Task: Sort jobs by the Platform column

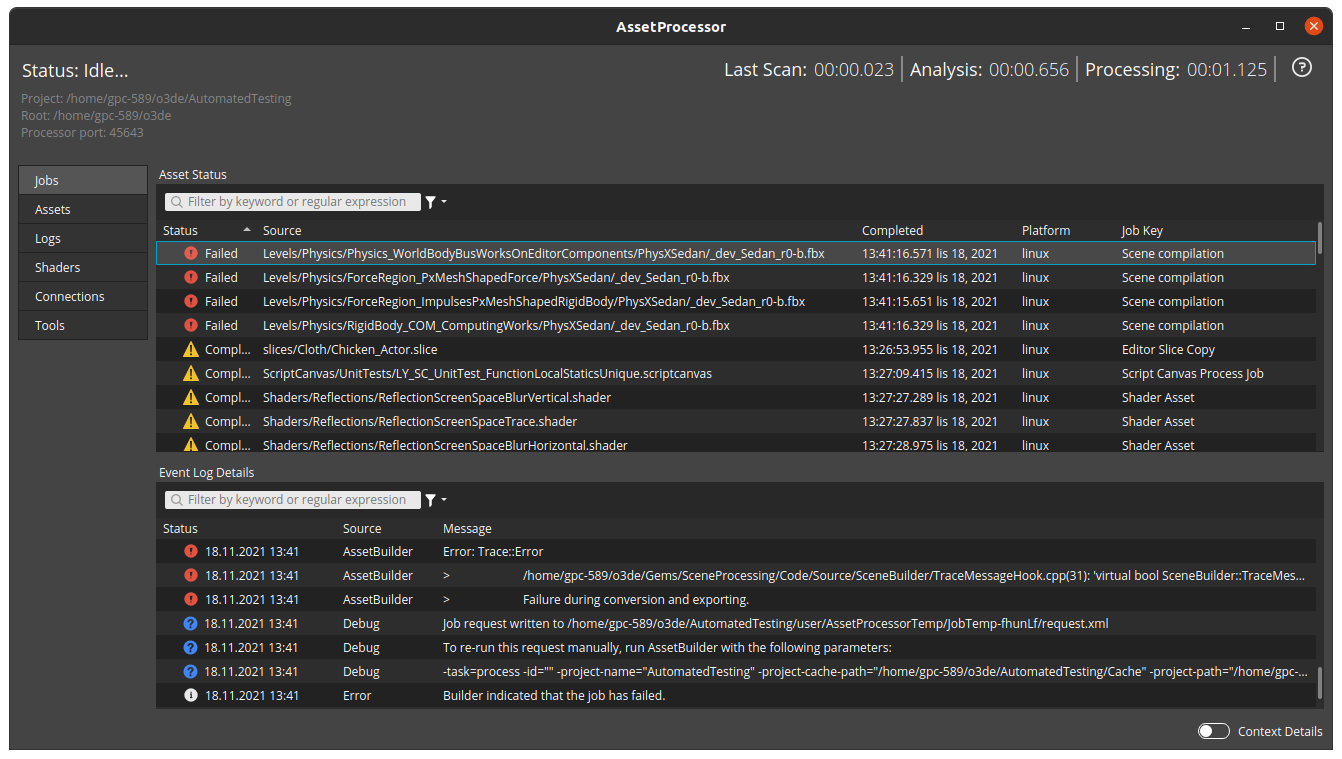Action: click(1046, 230)
